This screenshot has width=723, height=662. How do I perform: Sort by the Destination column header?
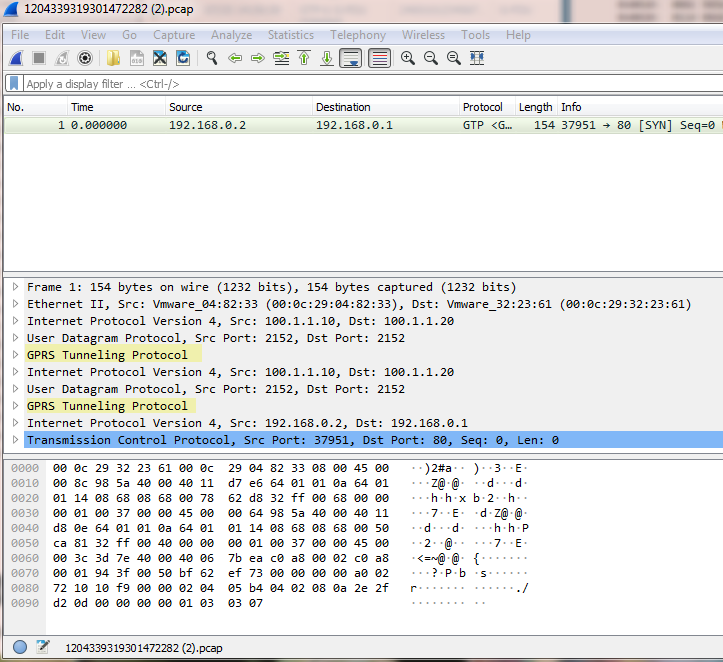[x=385, y=107]
